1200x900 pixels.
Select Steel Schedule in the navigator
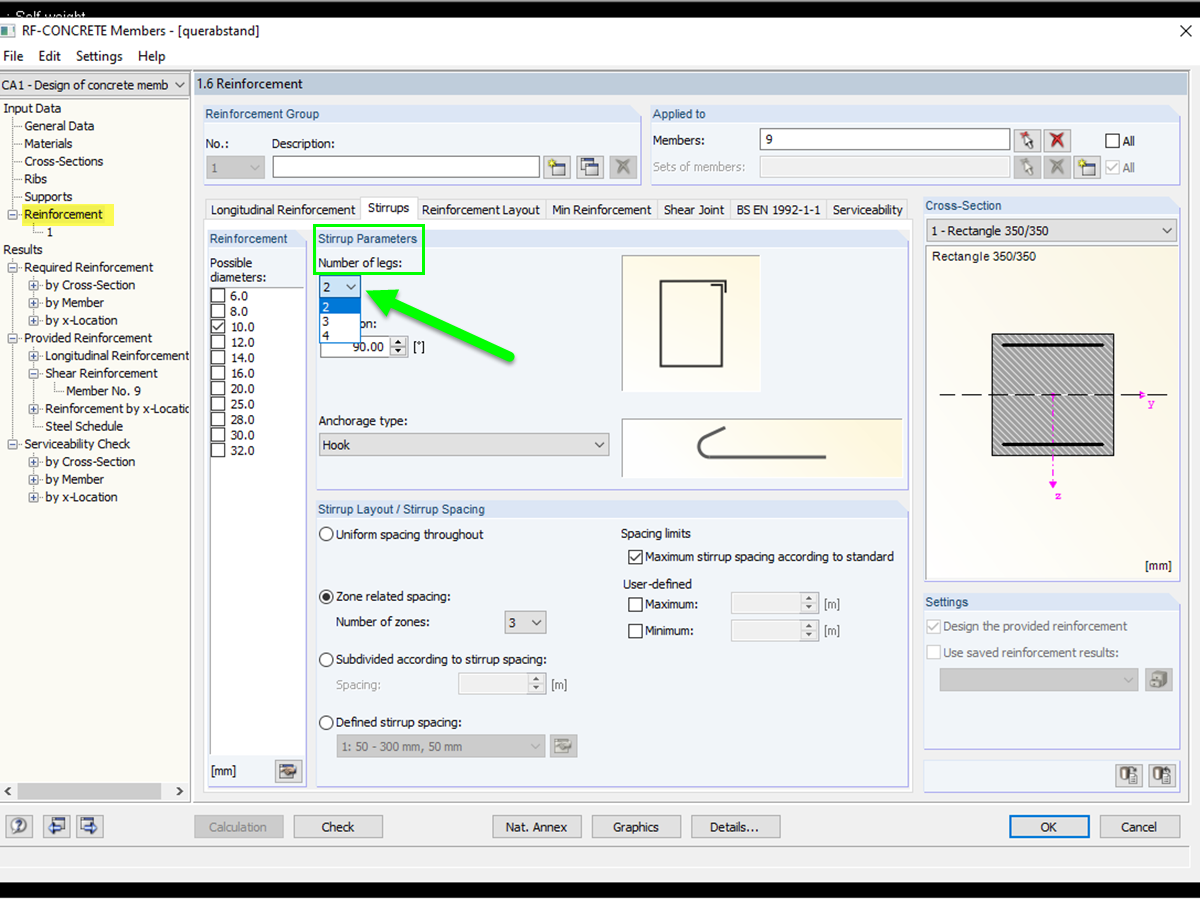[x=84, y=426]
